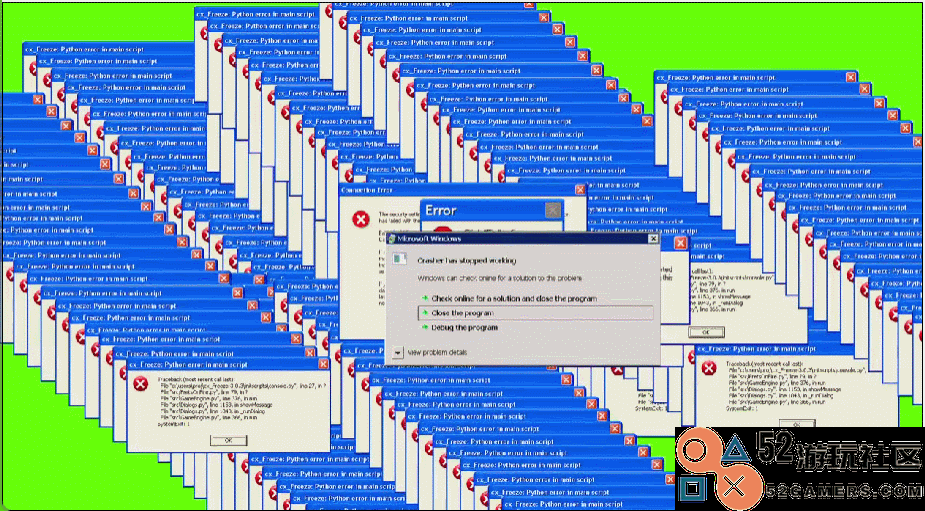Viewport: 925px width, 511px height.
Task: Click "Crasher has stopped working" heading
Action: tap(467, 260)
